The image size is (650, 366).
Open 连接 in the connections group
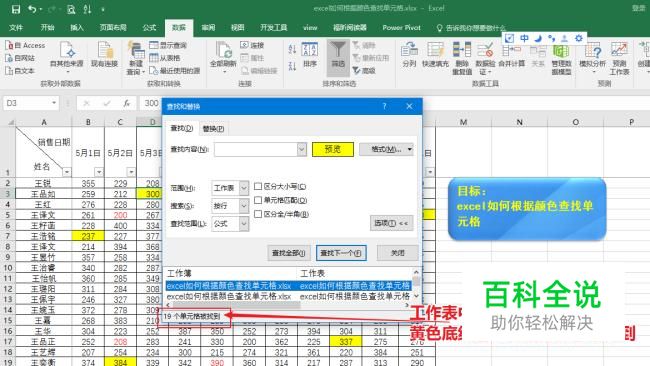coord(252,45)
